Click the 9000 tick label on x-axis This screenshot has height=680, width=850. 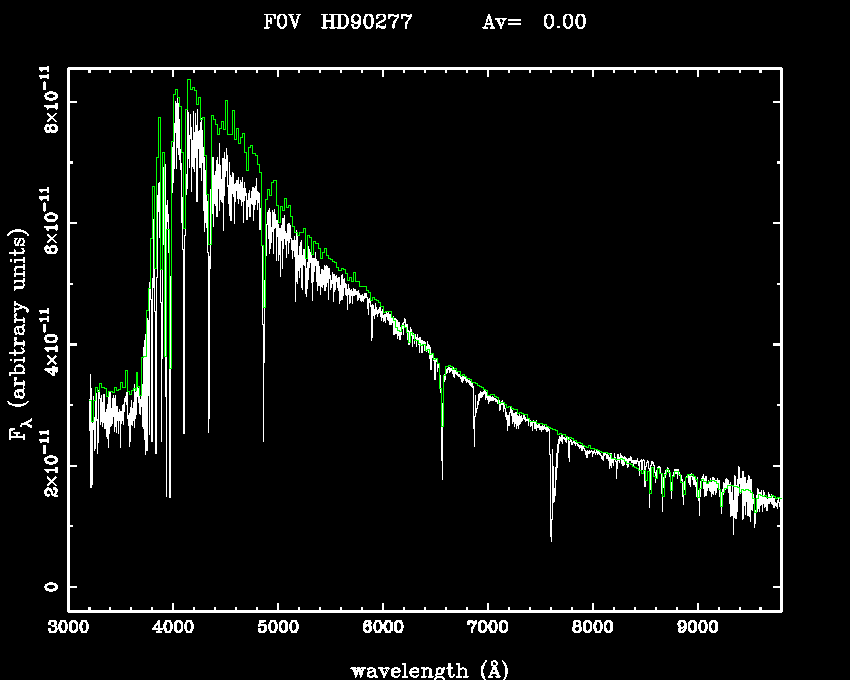click(x=697, y=628)
